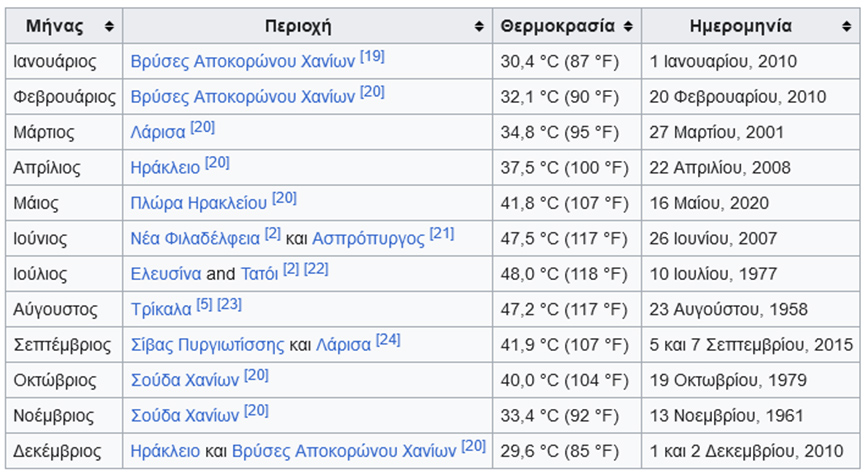Open the Ασπρόπυργος link
The width and height of the screenshot is (868, 474).
[368, 238]
